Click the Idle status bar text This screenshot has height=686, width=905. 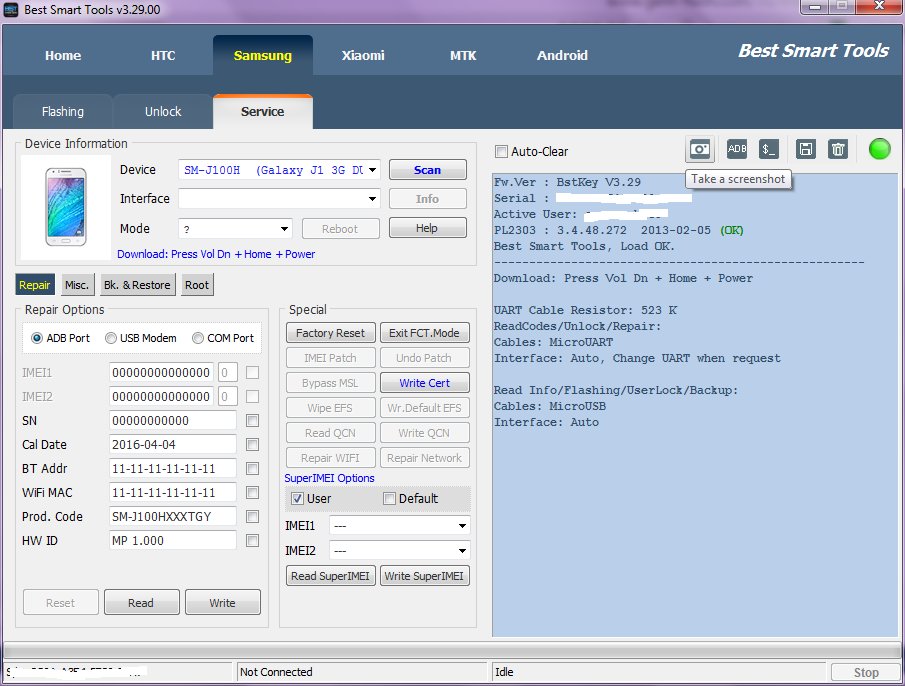click(504, 672)
